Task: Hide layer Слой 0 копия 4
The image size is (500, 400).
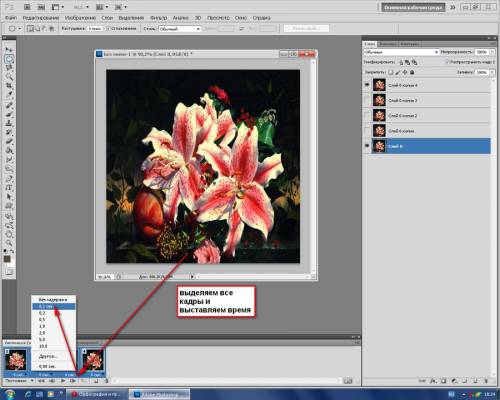Action: point(367,85)
